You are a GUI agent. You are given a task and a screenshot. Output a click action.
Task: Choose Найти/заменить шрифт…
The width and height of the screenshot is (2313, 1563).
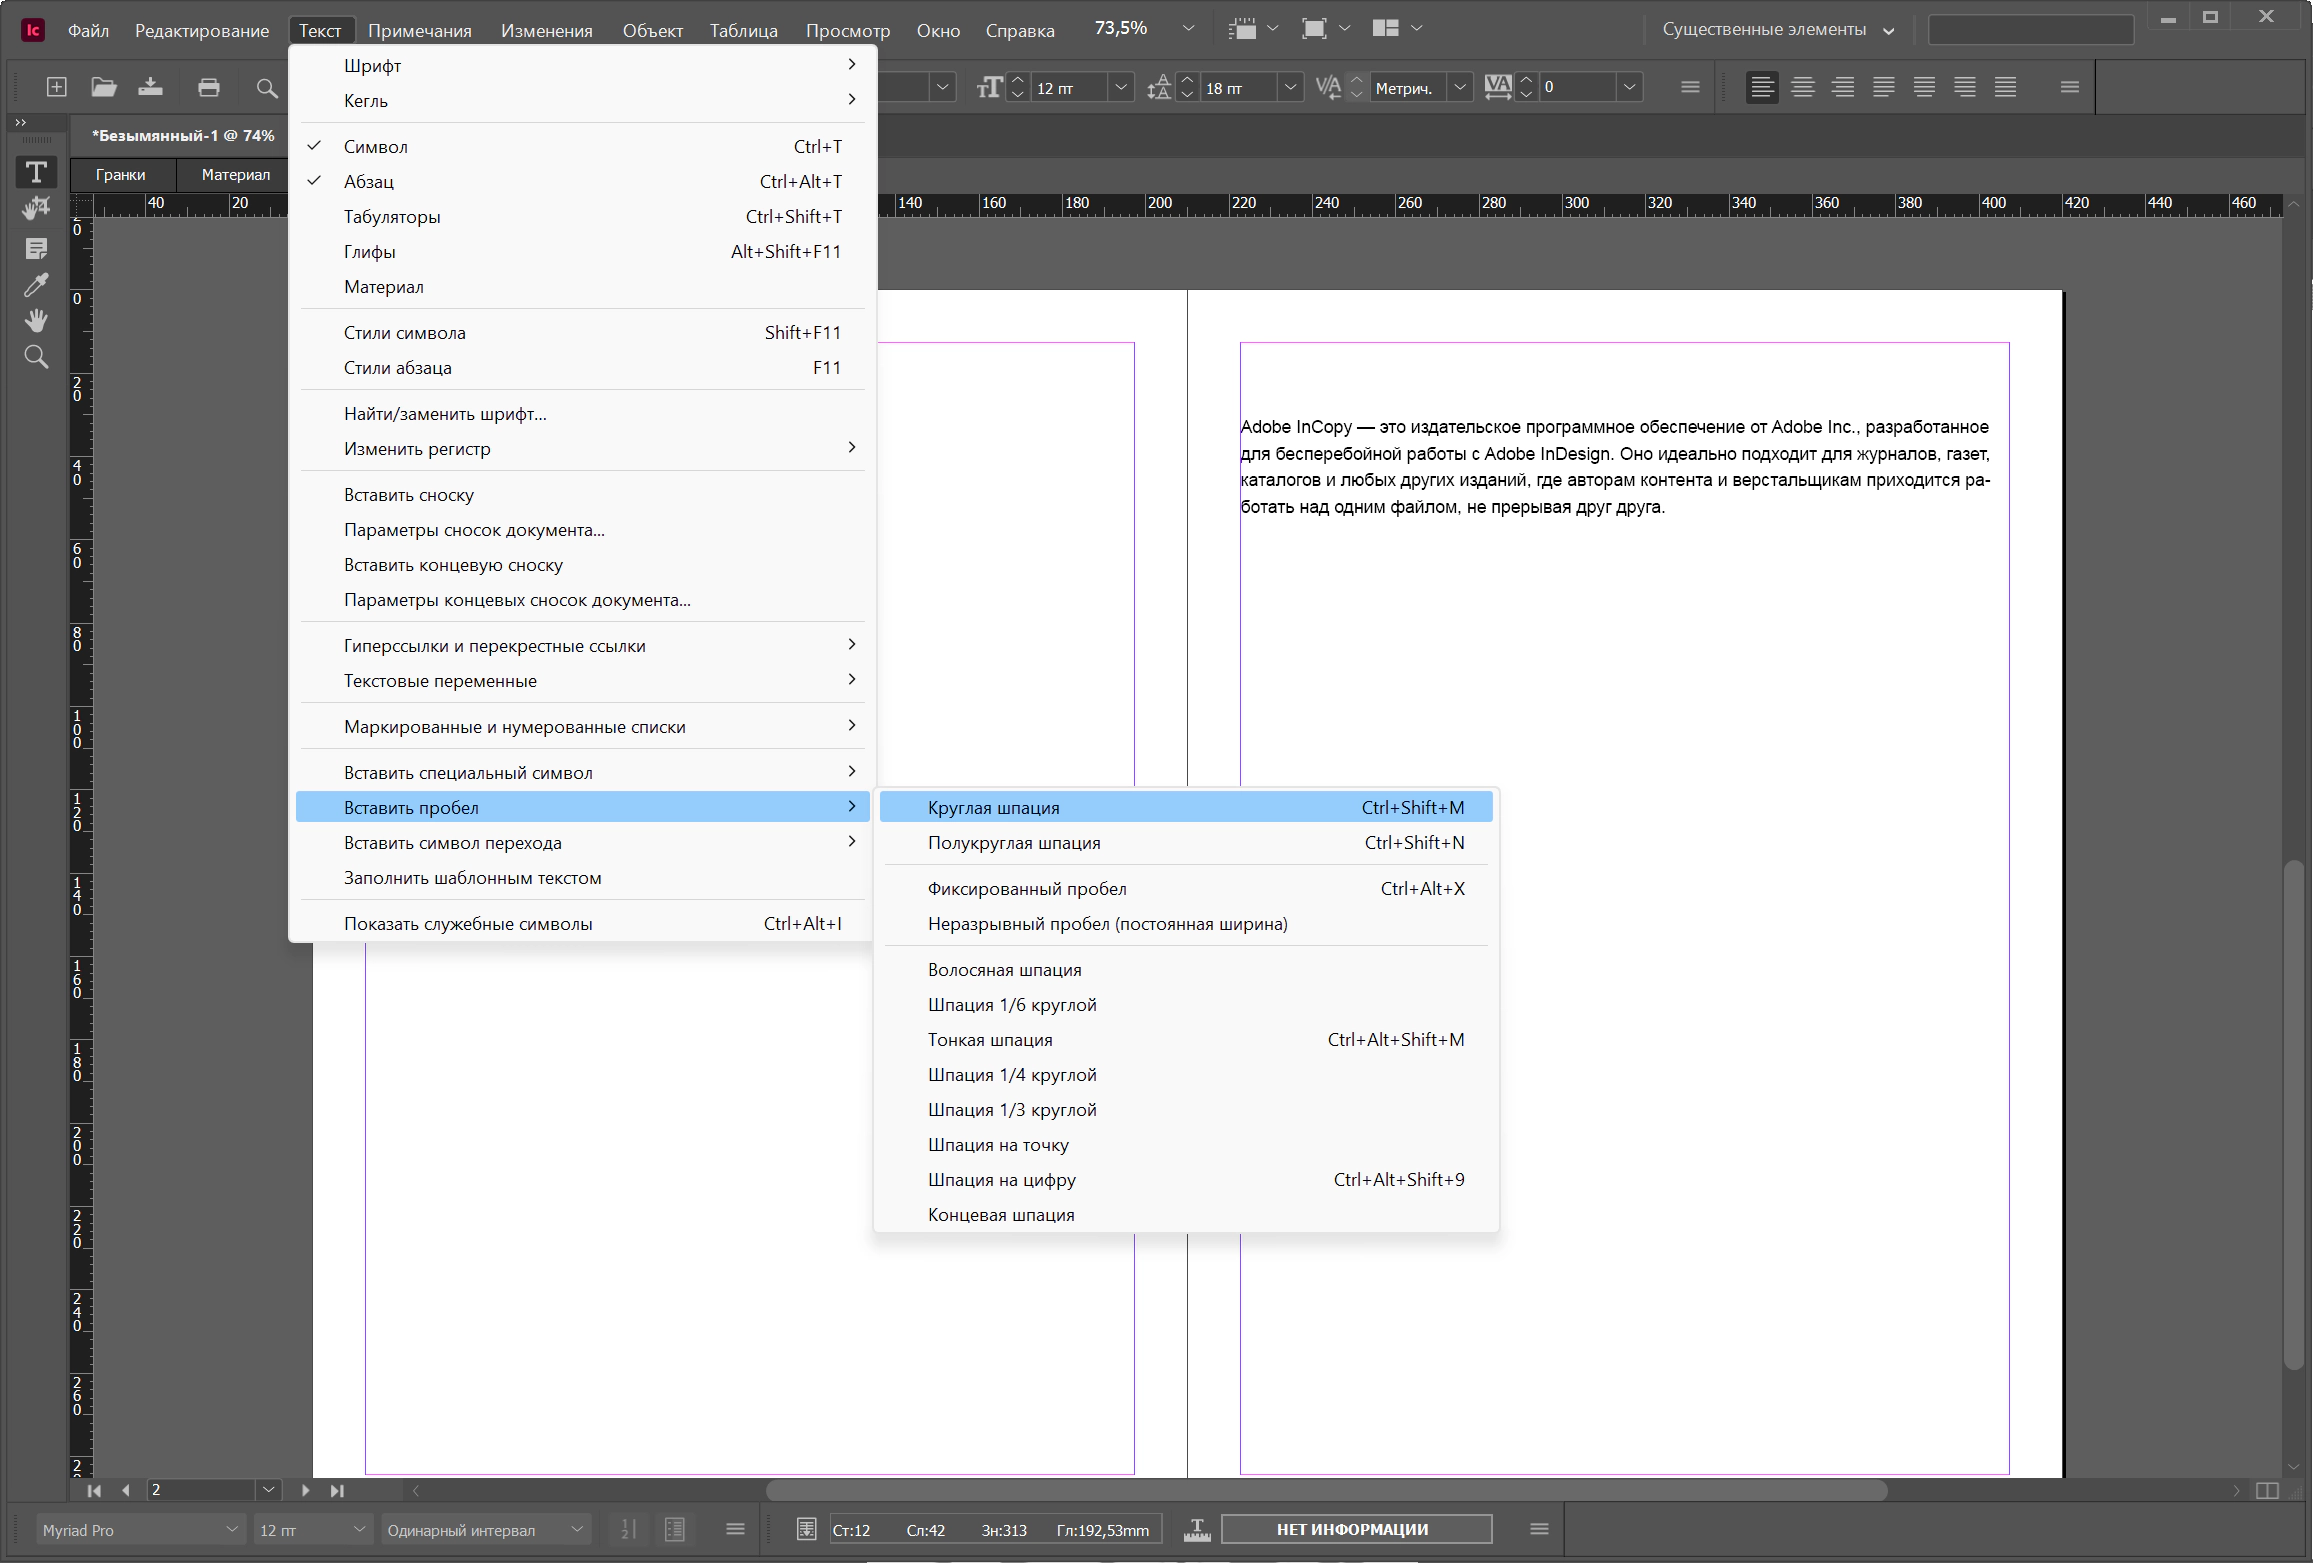click(582, 414)
